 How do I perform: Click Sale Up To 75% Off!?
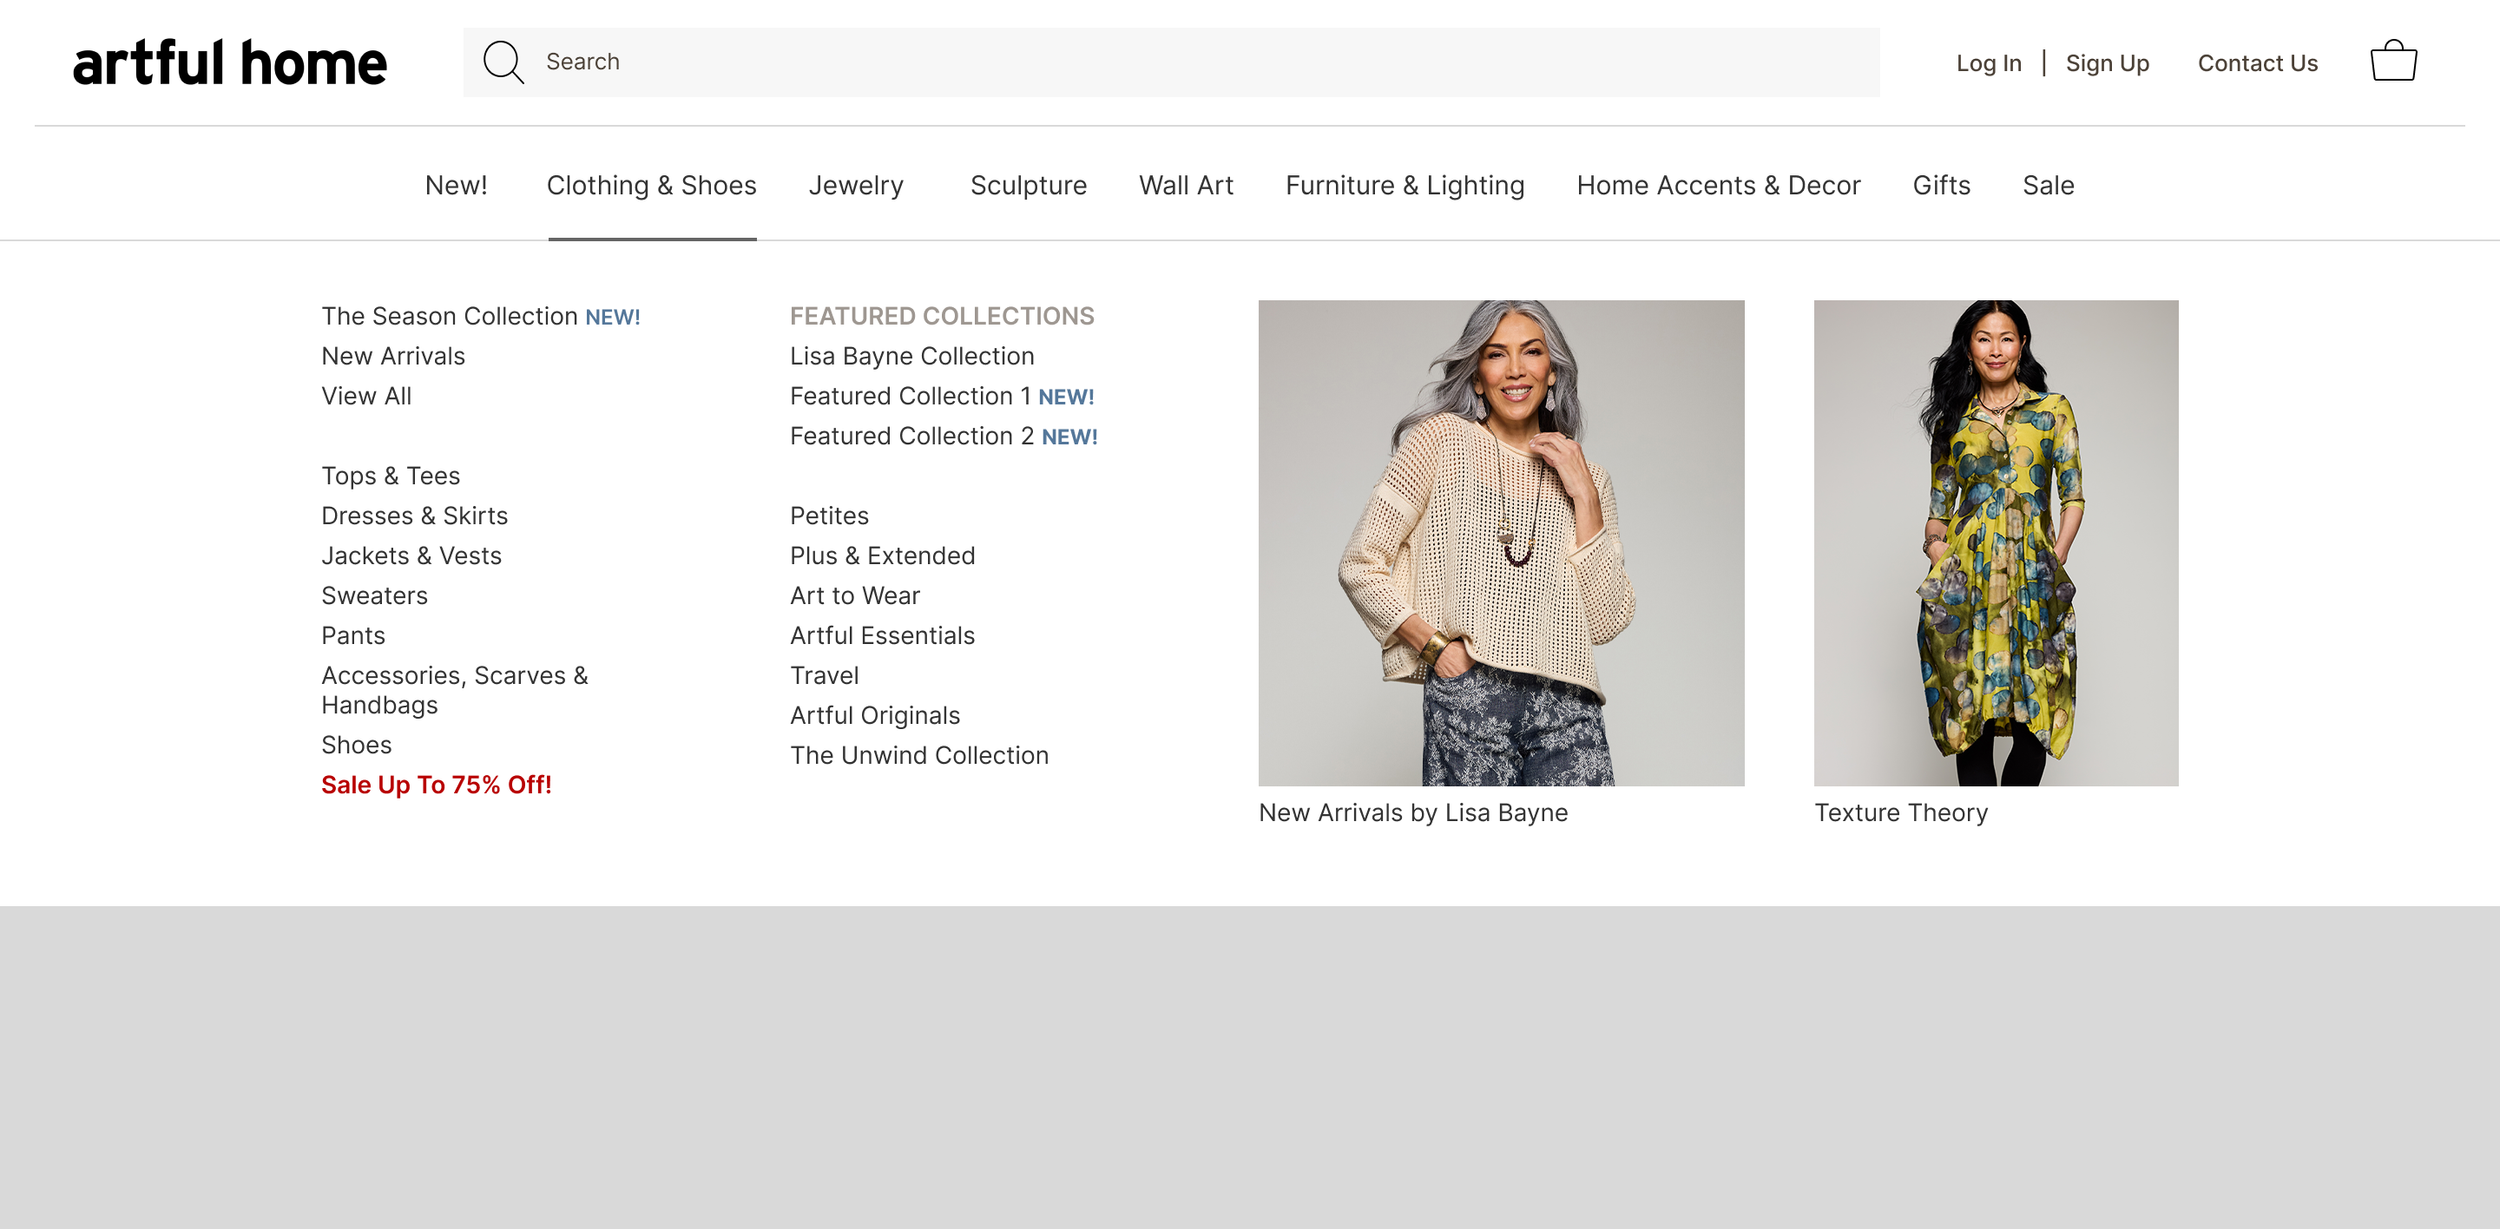pyautogui.click(x=435, y=785)
